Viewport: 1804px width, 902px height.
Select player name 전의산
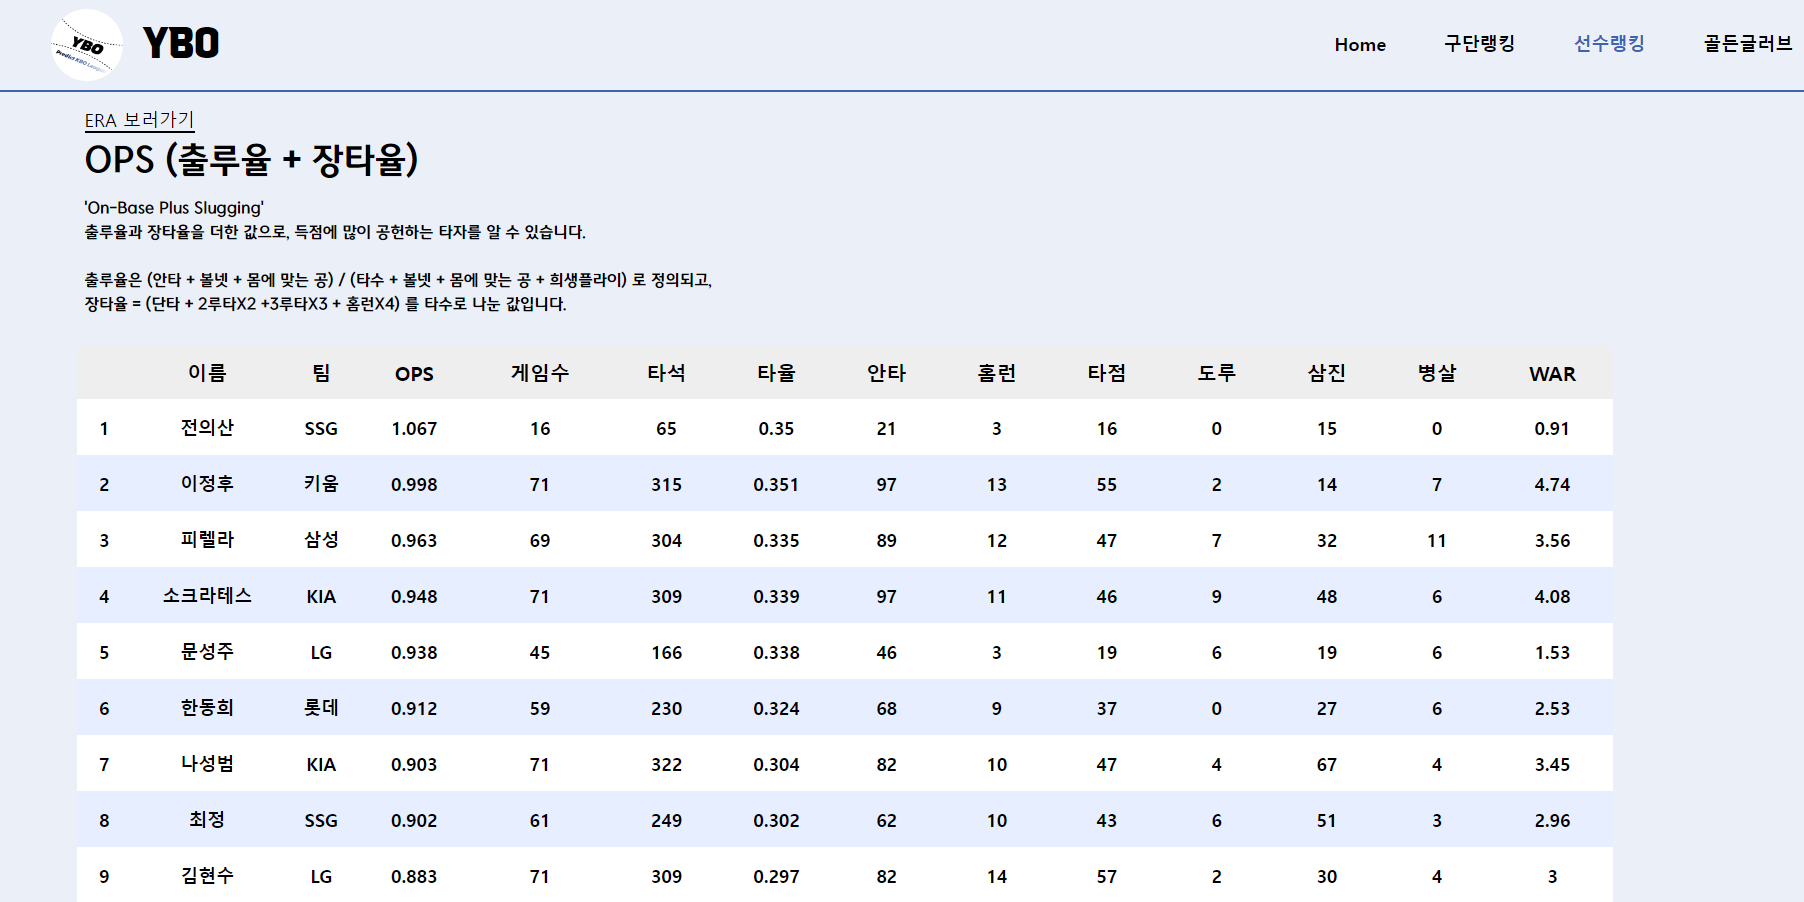207,428
